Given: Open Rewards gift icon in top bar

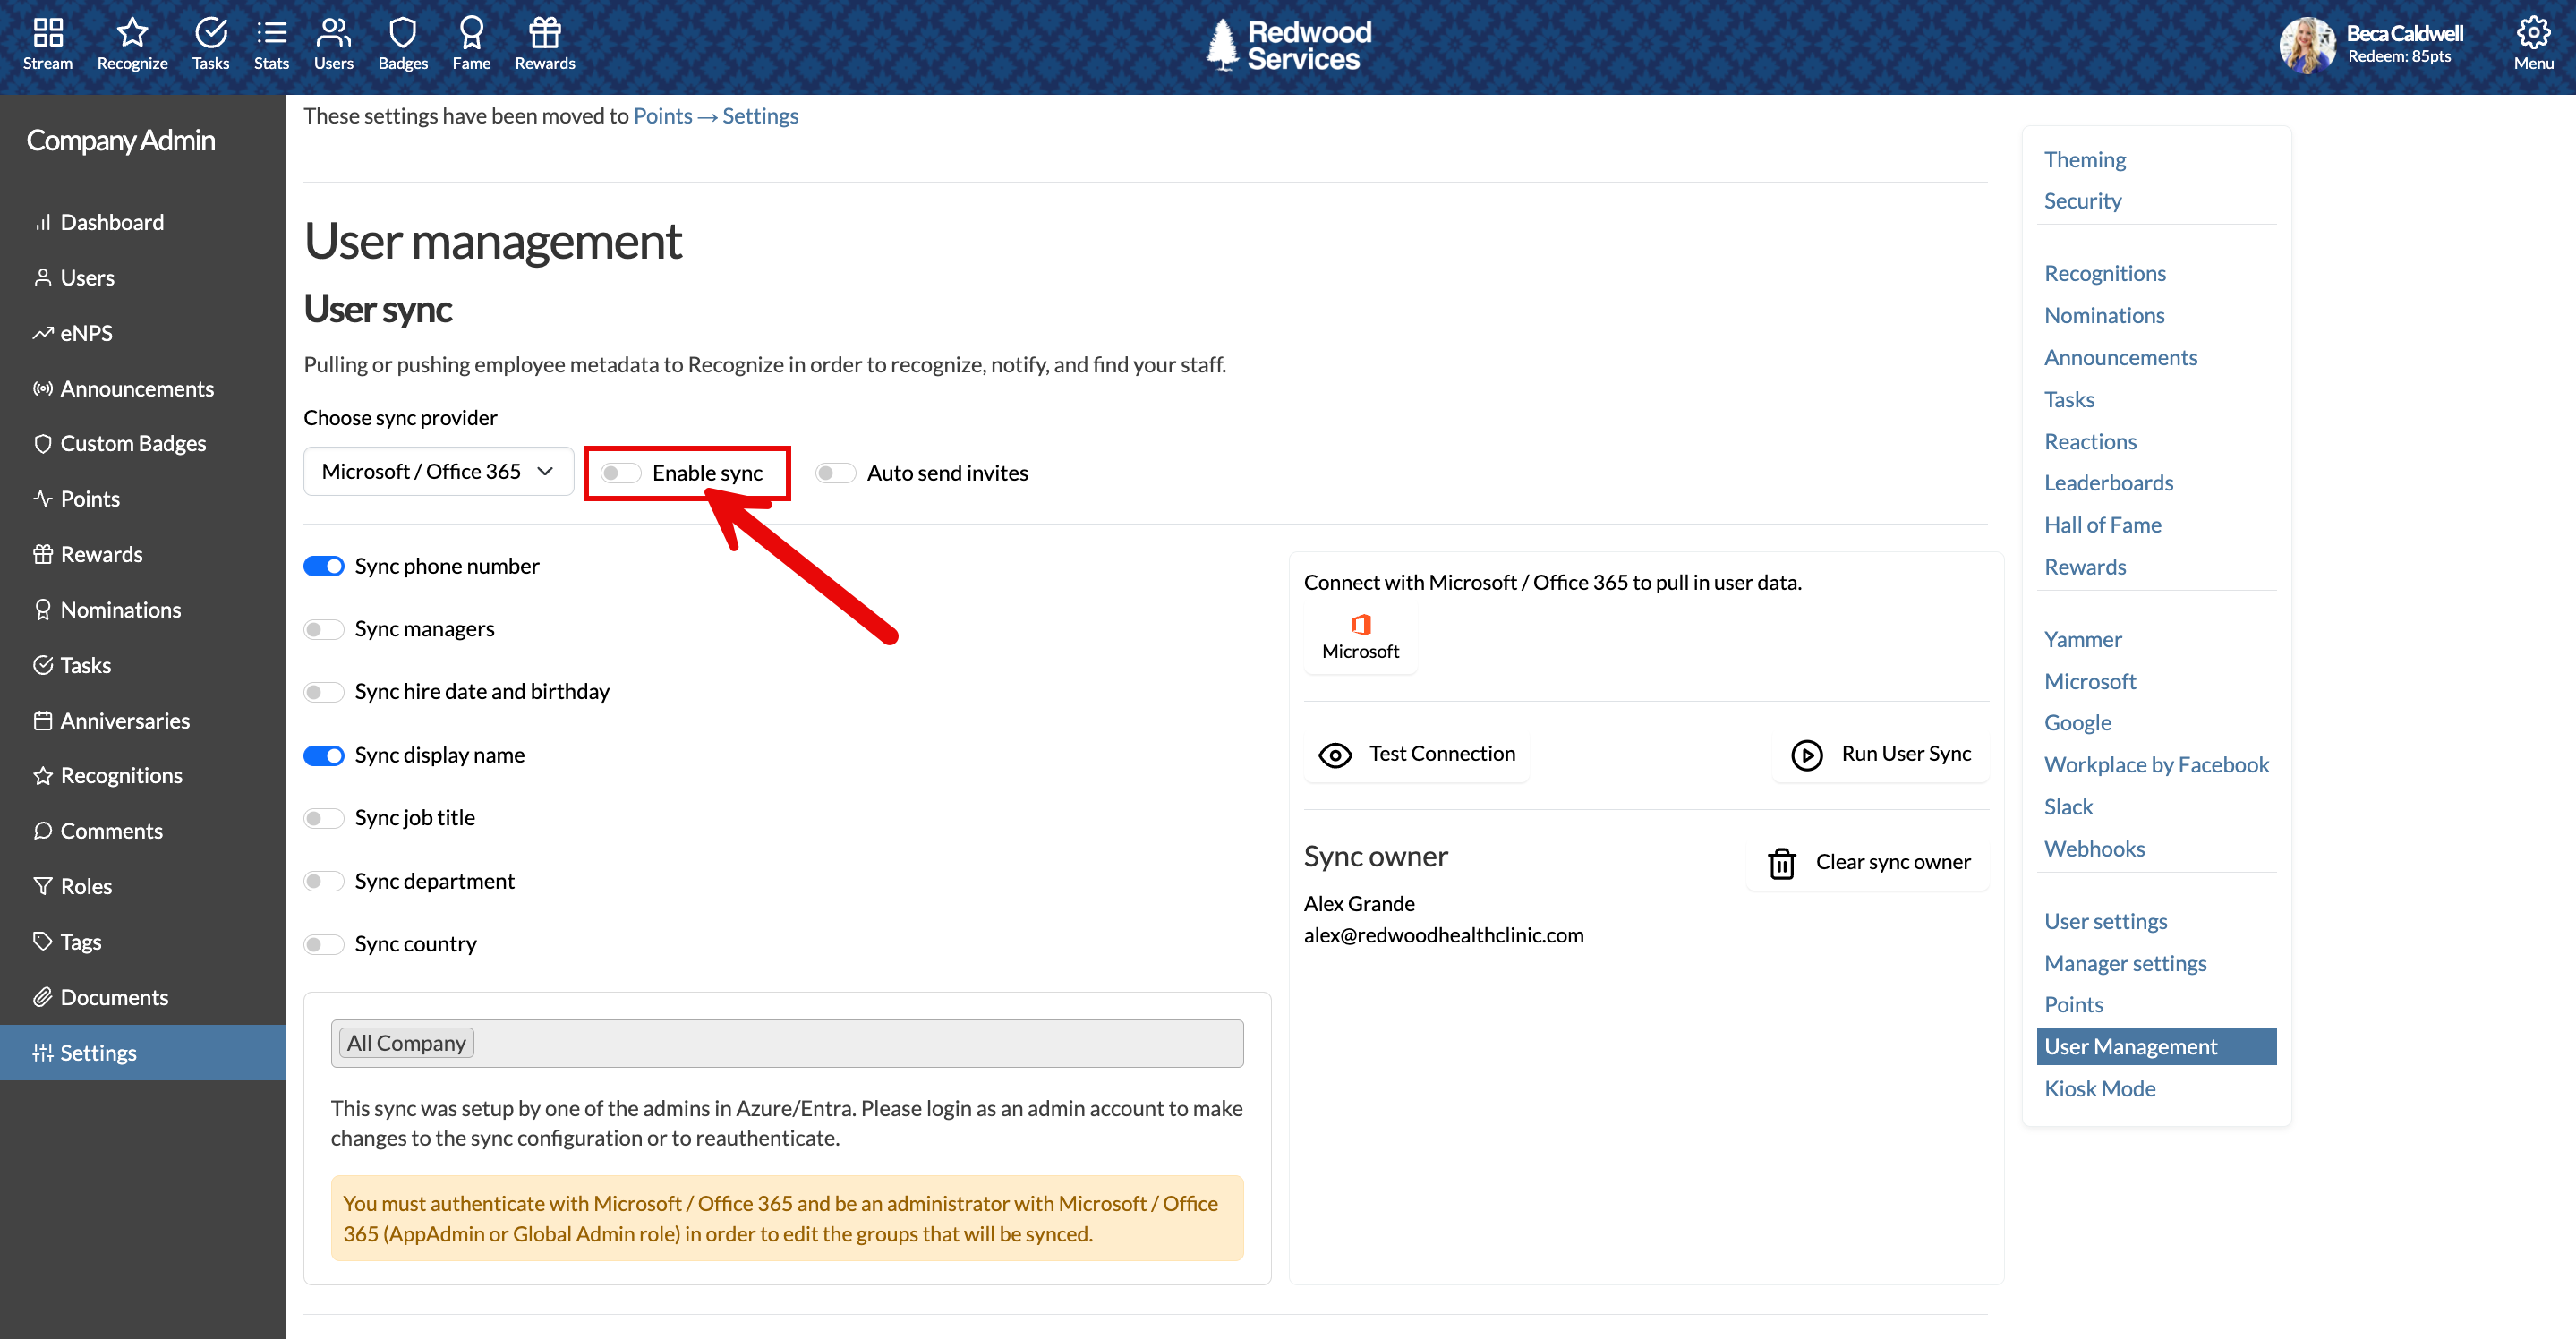Looking at the screenshot, I should 544,32.
